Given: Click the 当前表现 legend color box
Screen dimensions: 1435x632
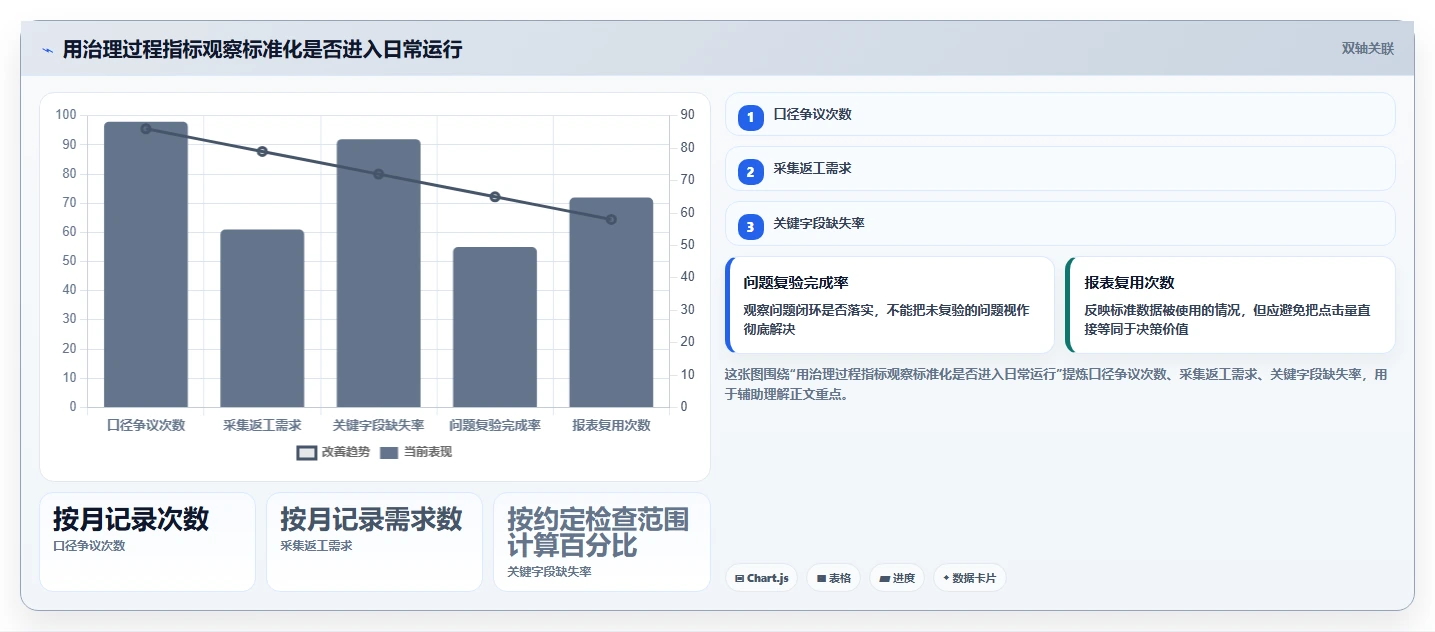Looking at the screenshot, I should 389,453.
